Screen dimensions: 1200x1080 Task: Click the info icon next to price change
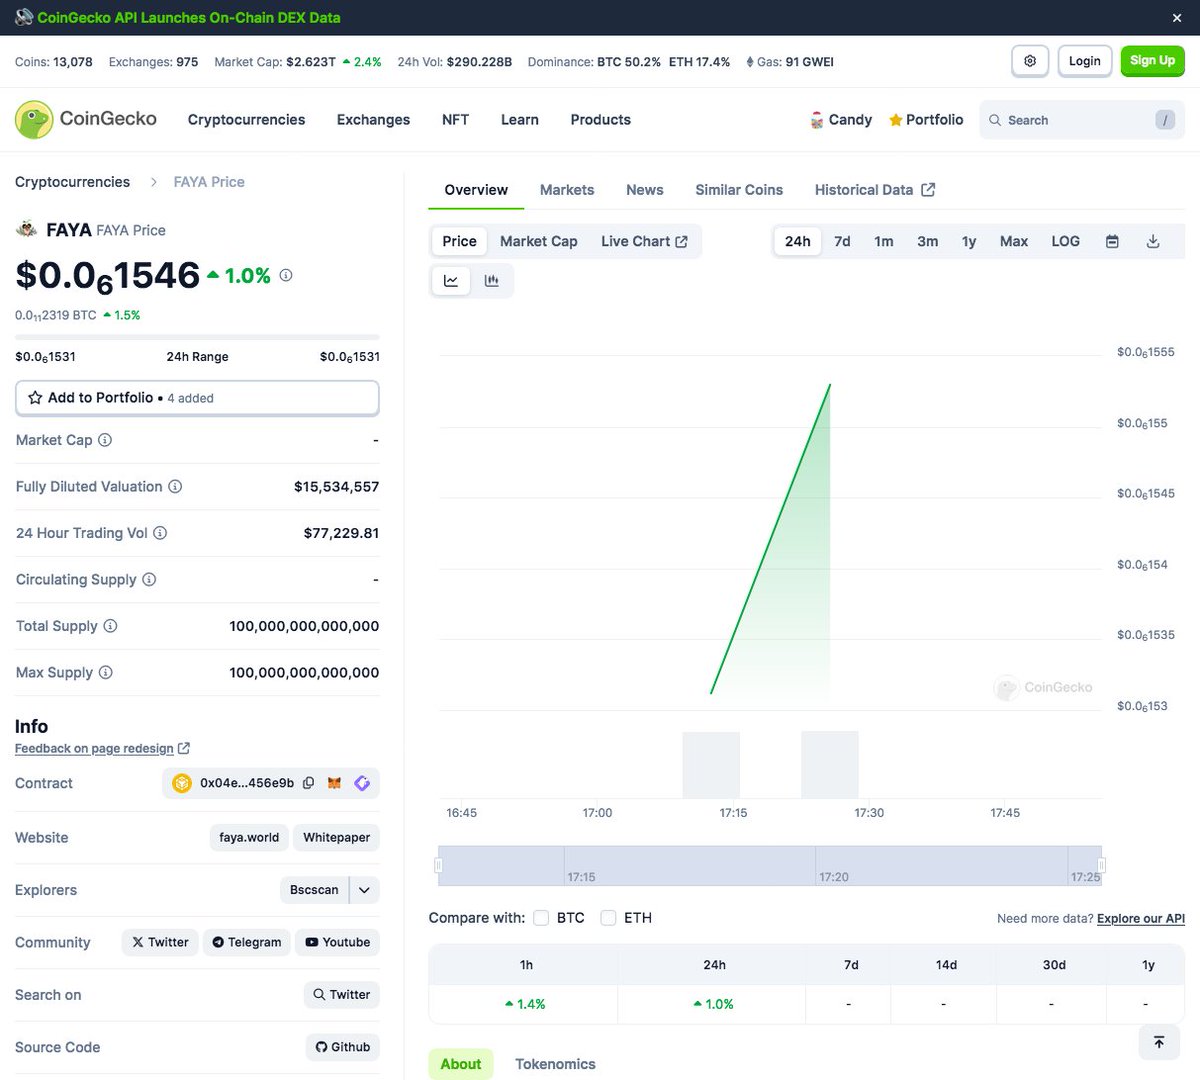(x=286, y=275)
